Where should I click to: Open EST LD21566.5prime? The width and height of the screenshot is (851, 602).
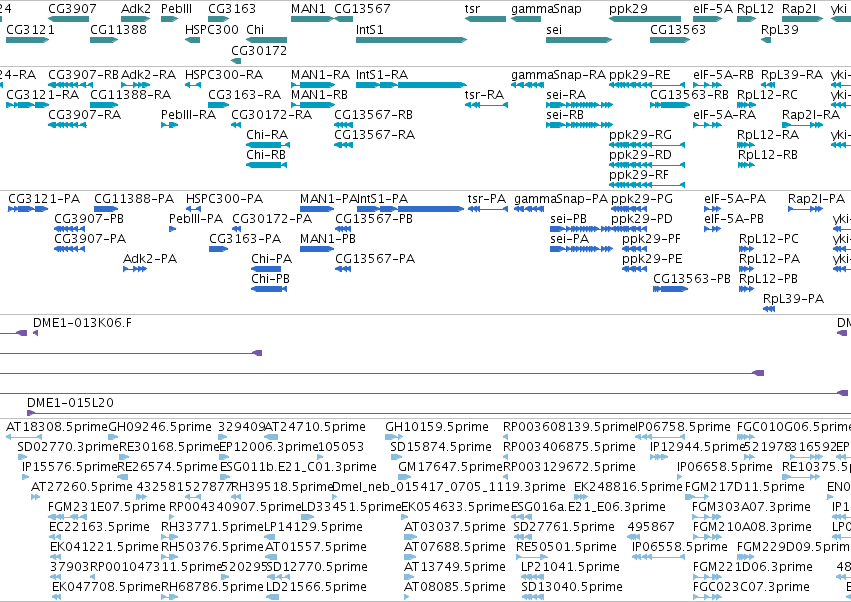click(x=316, y=587)
